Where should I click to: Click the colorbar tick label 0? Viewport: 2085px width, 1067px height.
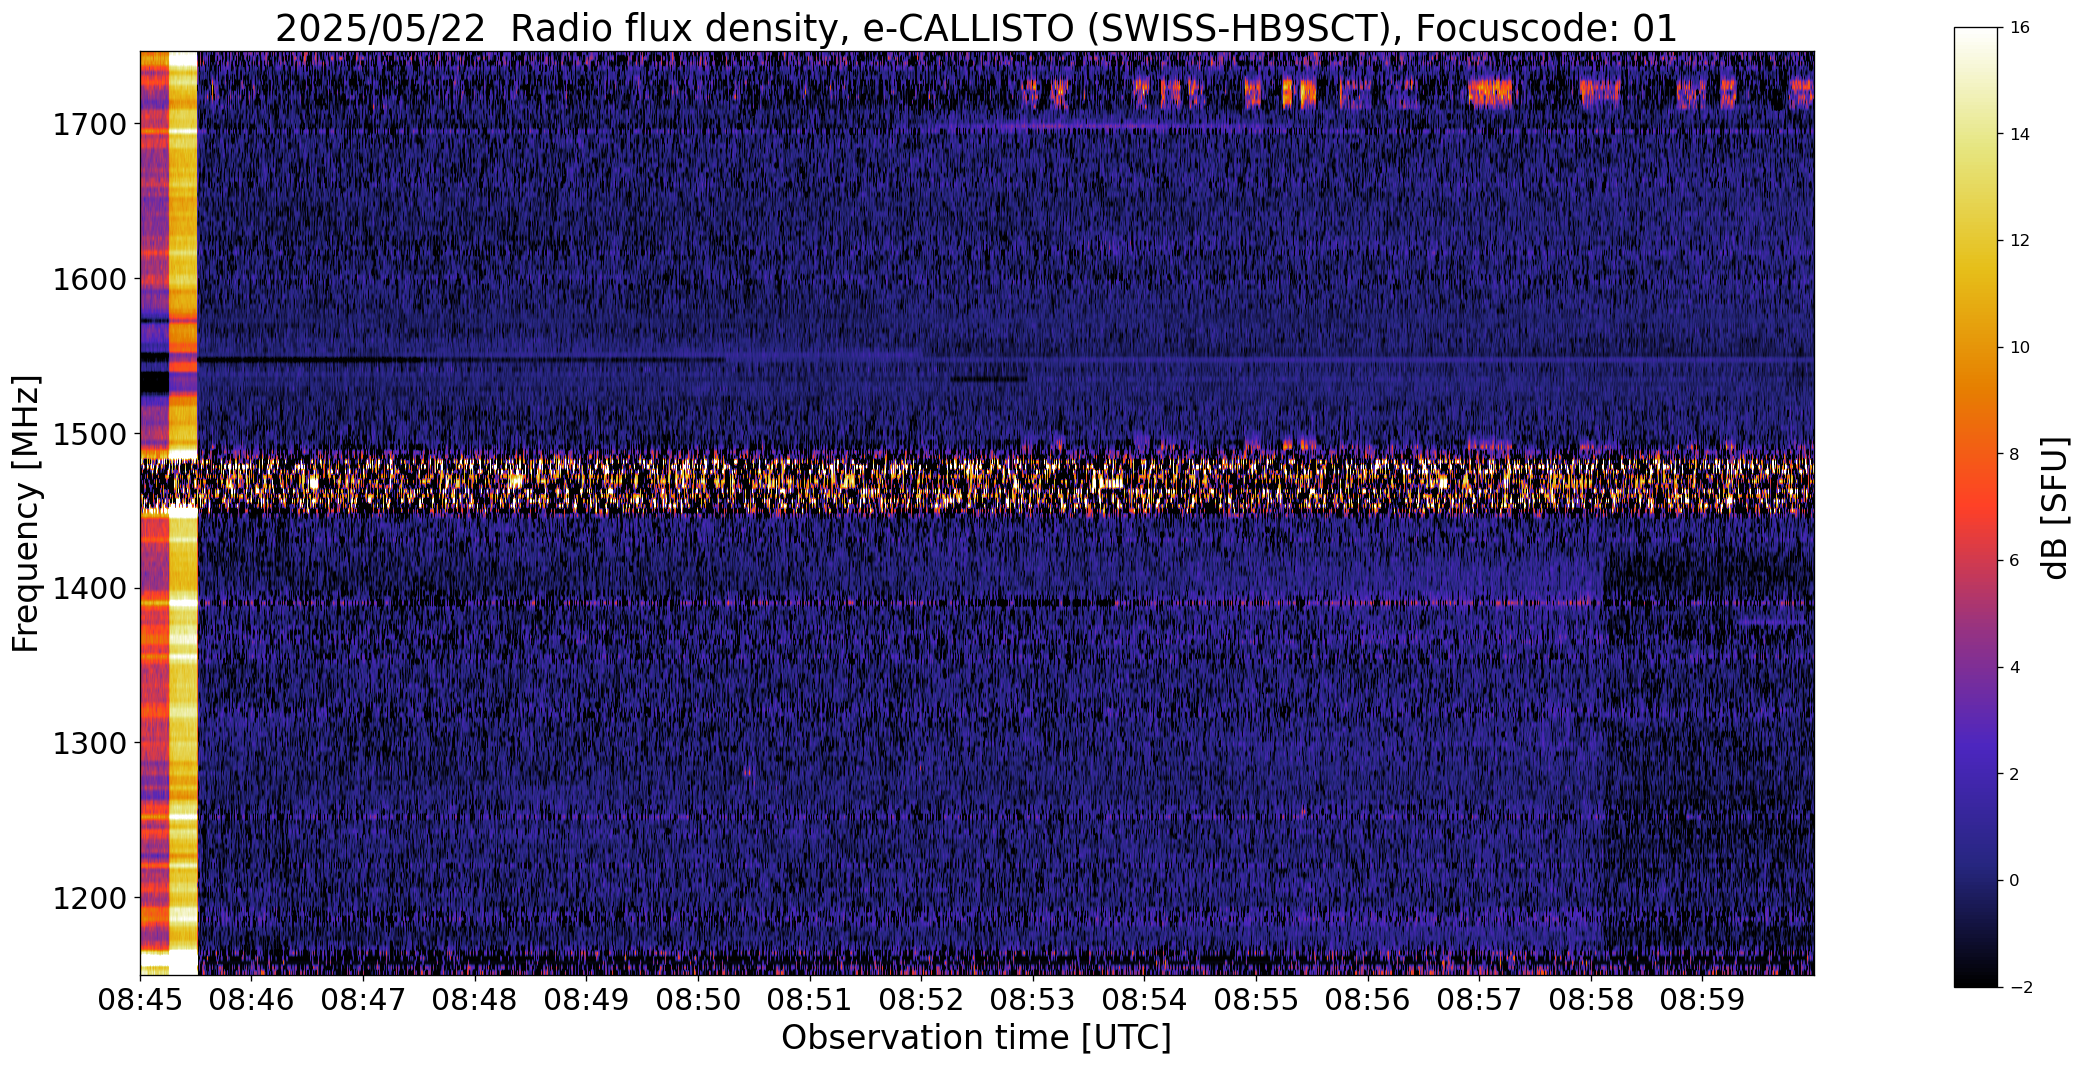point(2014,881)
